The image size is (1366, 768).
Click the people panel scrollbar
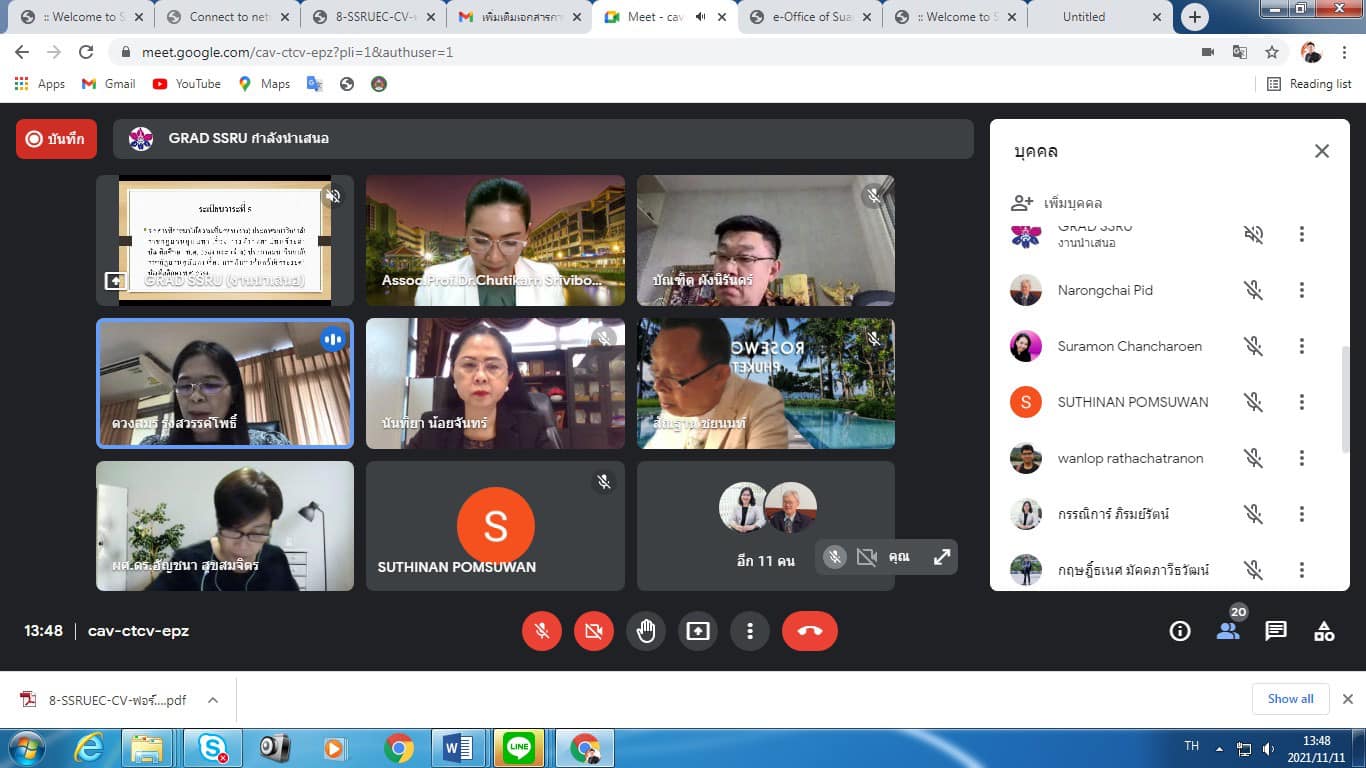pyautogui.click(x=1345, y=400)
